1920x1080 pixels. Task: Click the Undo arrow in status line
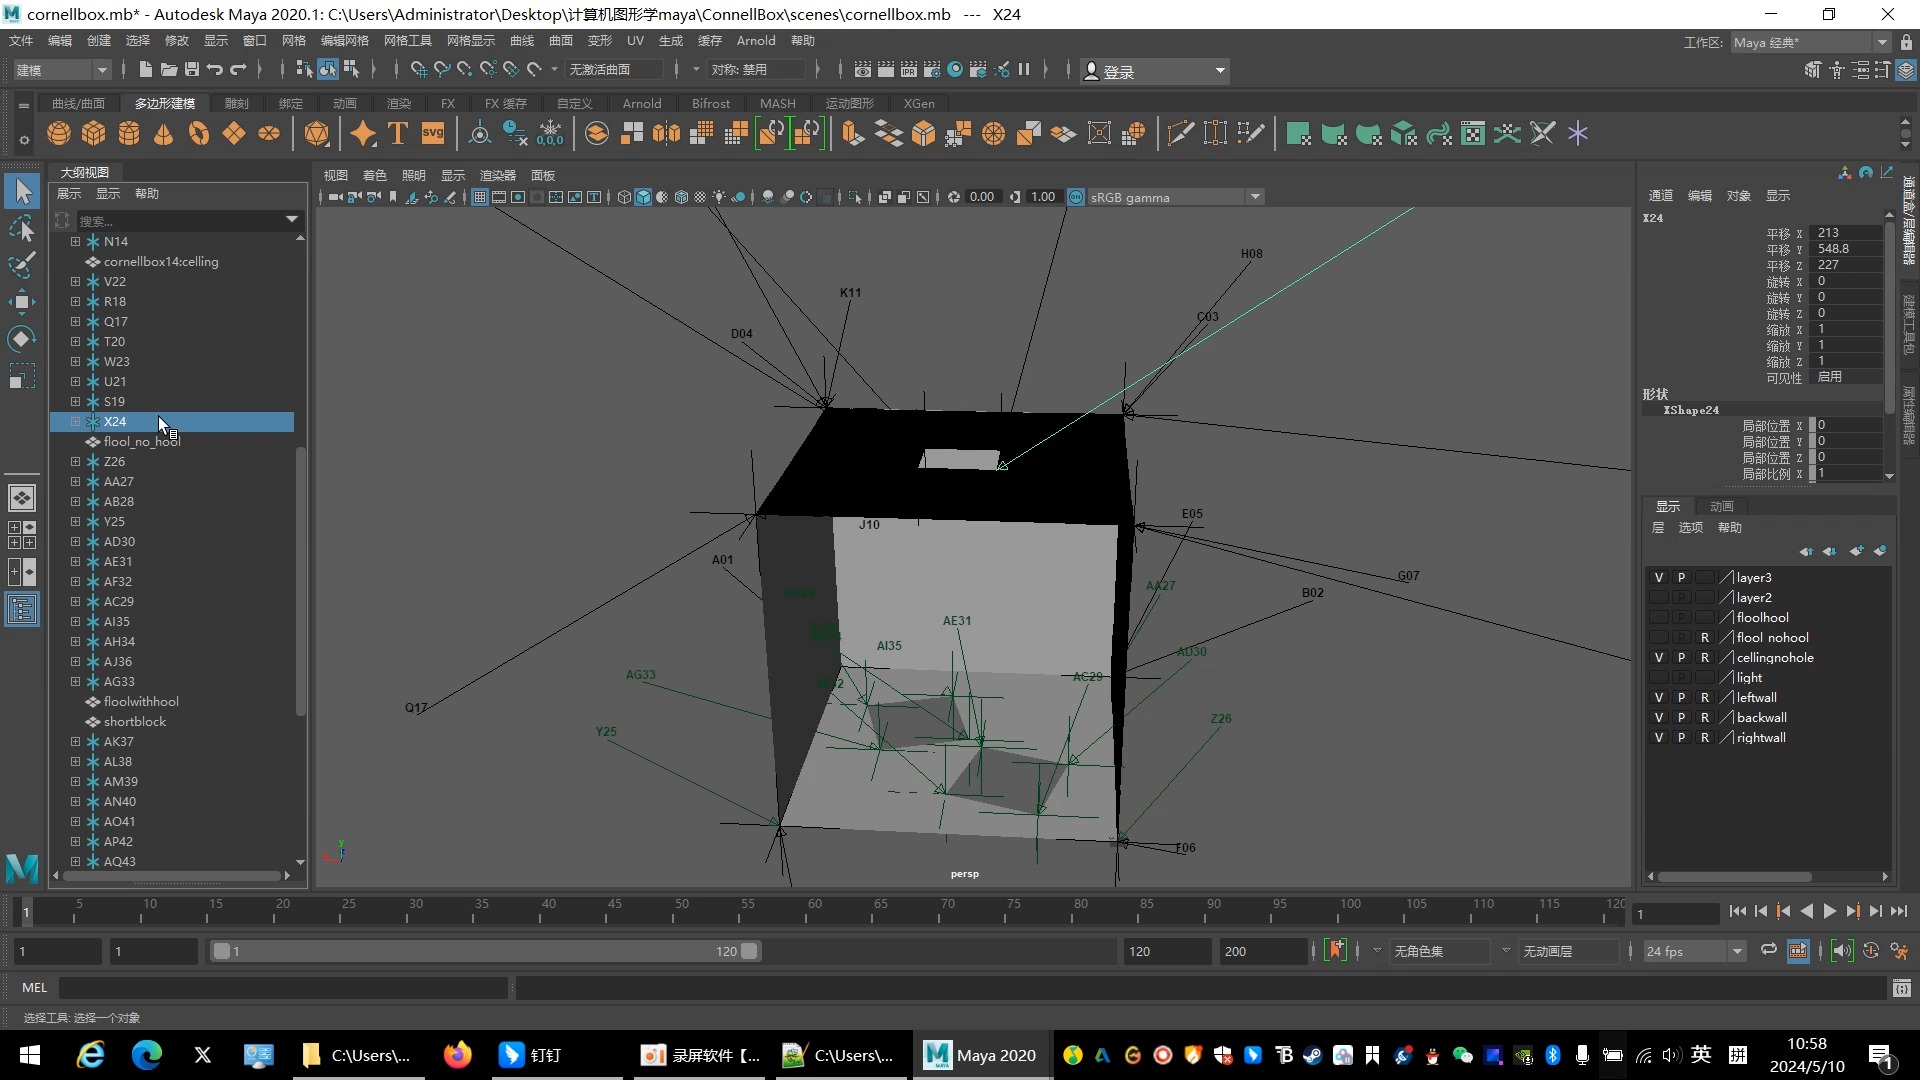click(x=215, y=69)
